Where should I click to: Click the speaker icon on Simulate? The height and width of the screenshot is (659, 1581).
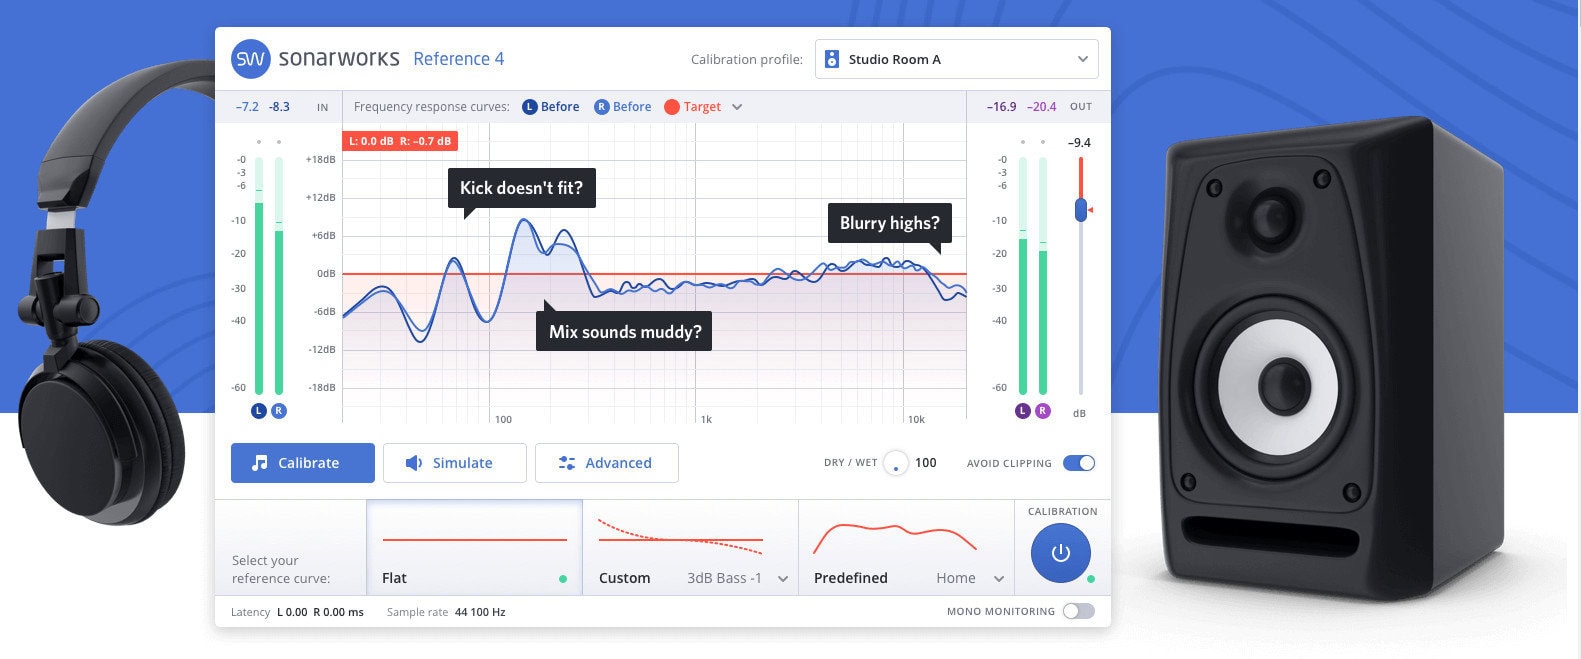click(414, 463)
